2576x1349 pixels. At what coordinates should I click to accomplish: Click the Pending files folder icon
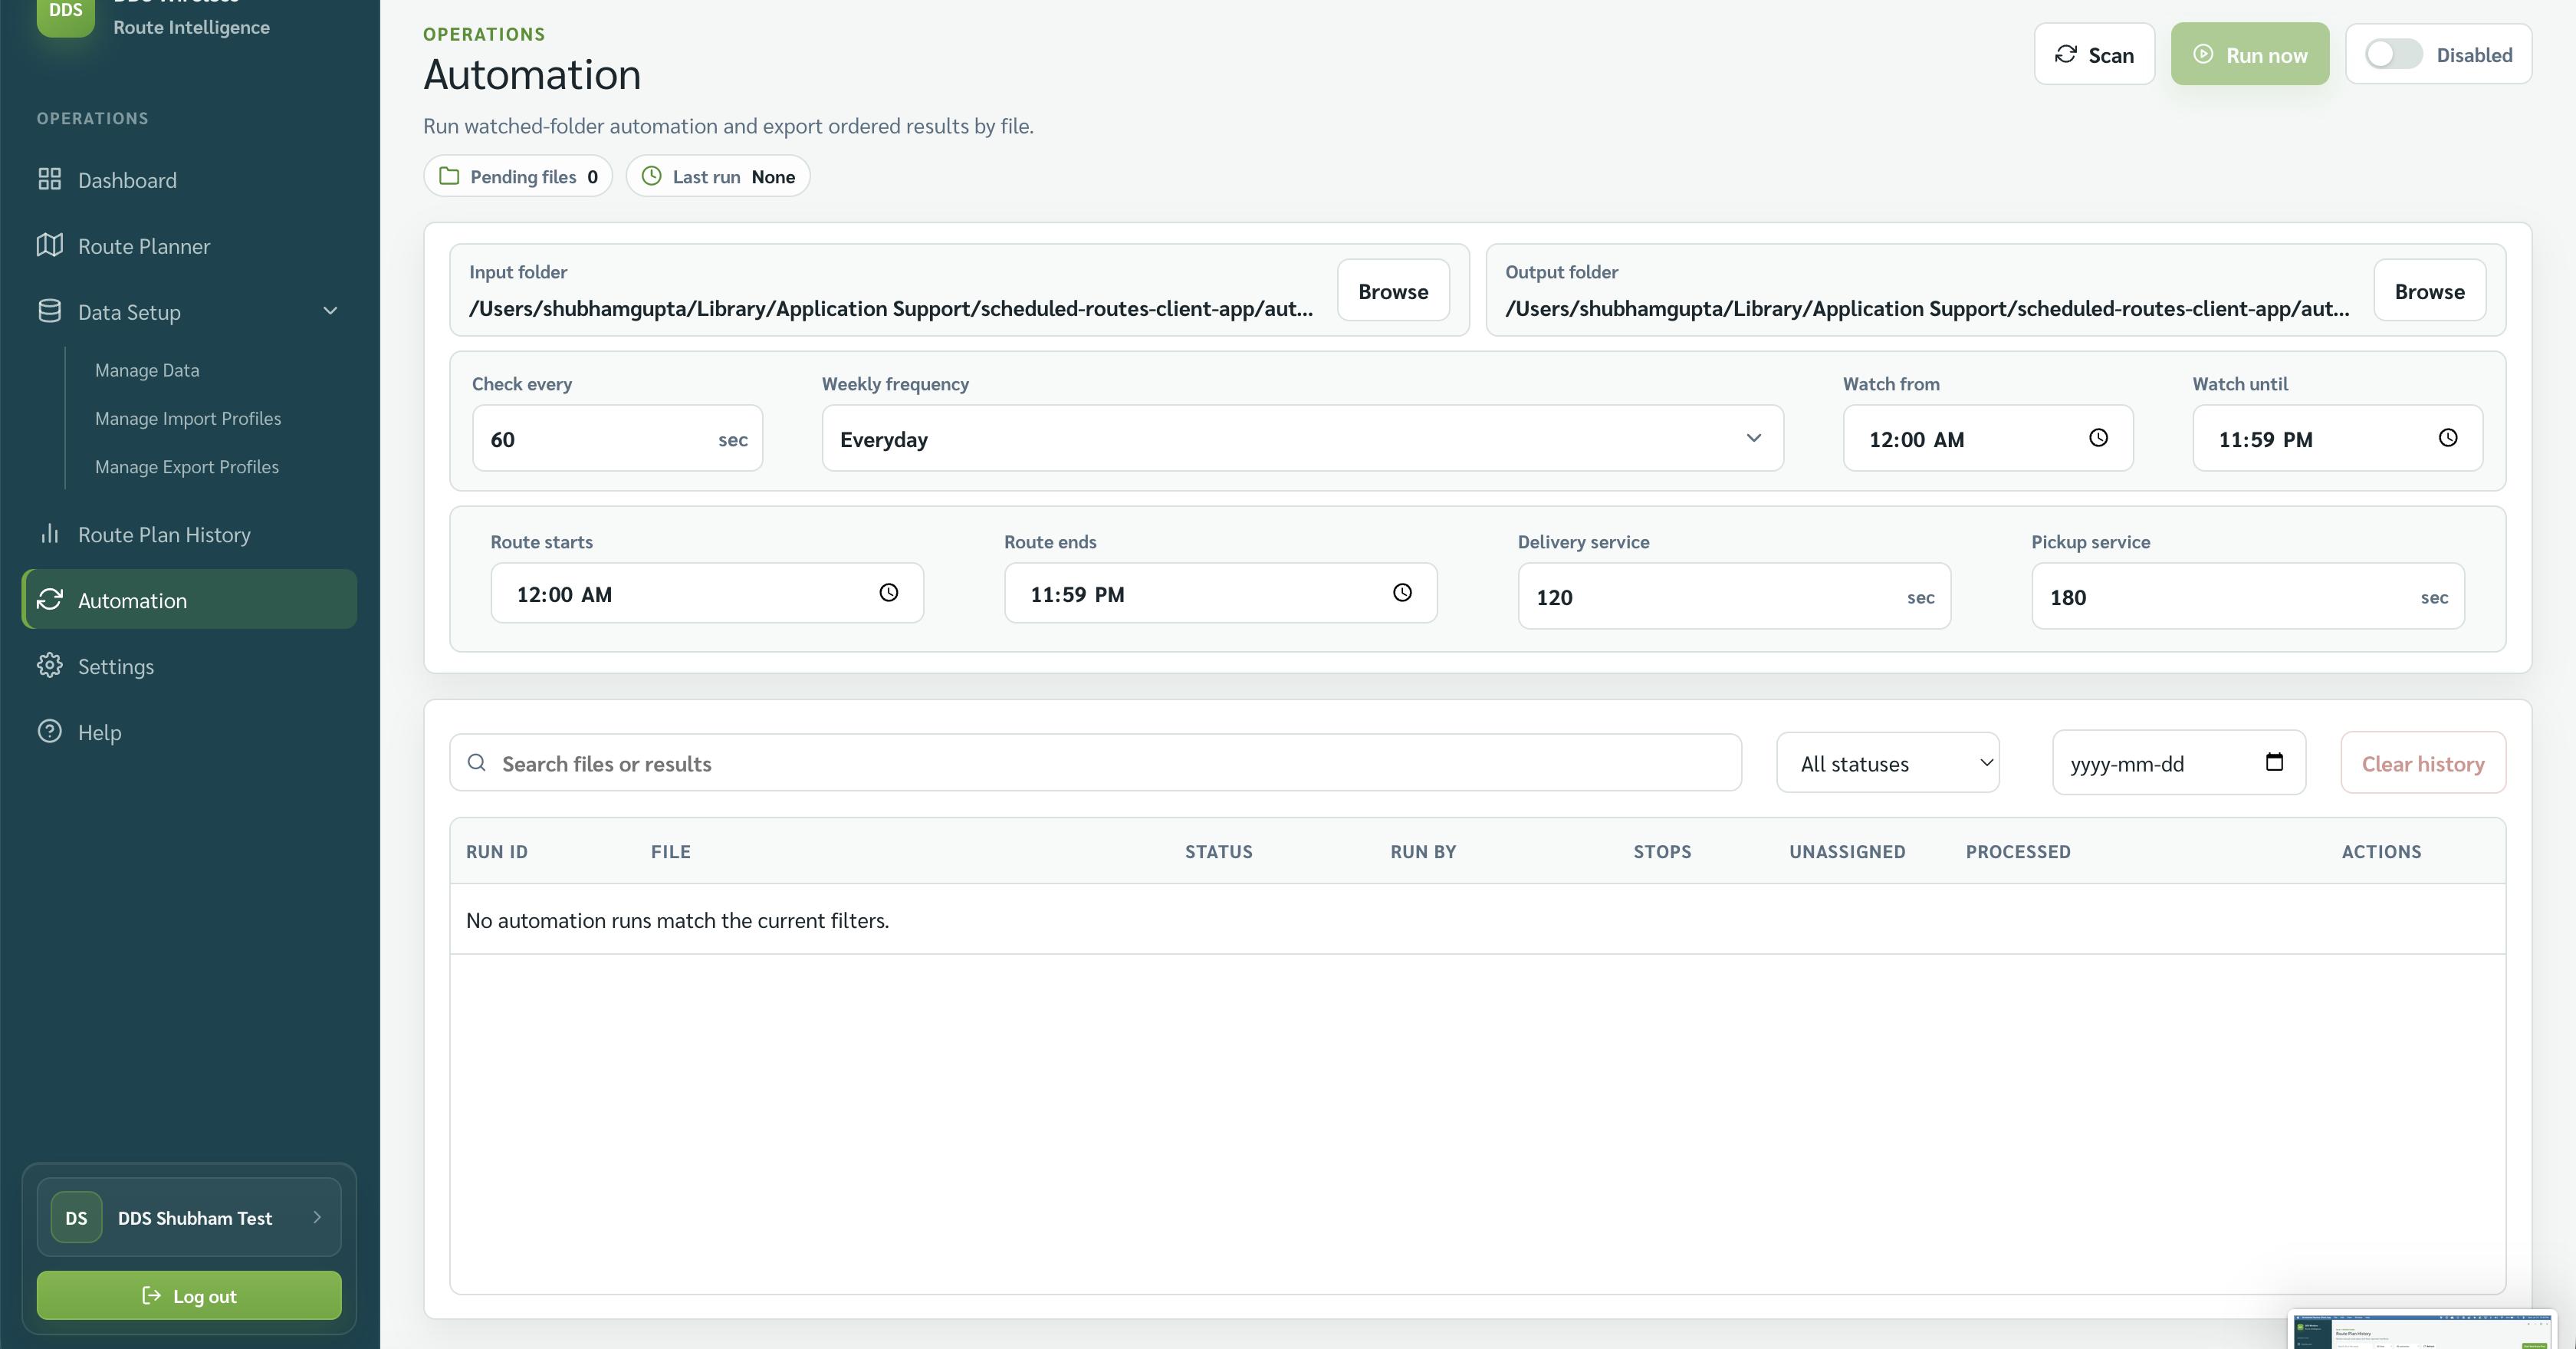(x=449, y=176)
